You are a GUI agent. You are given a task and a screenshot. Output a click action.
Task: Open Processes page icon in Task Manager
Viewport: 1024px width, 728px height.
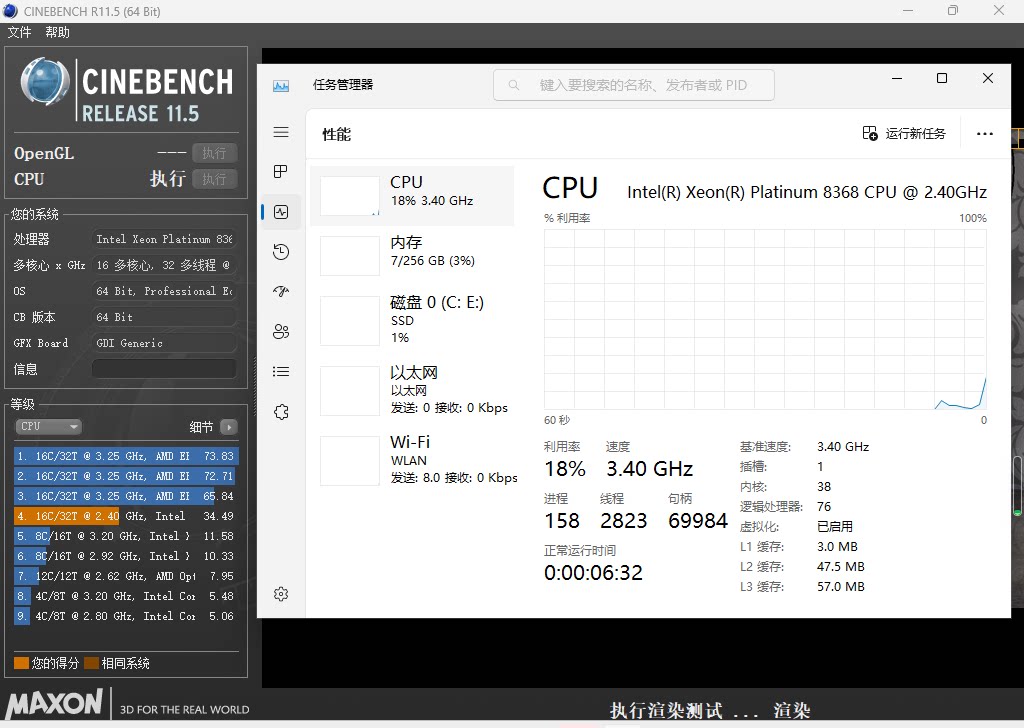pyautogui.click(x=281, y=172)
